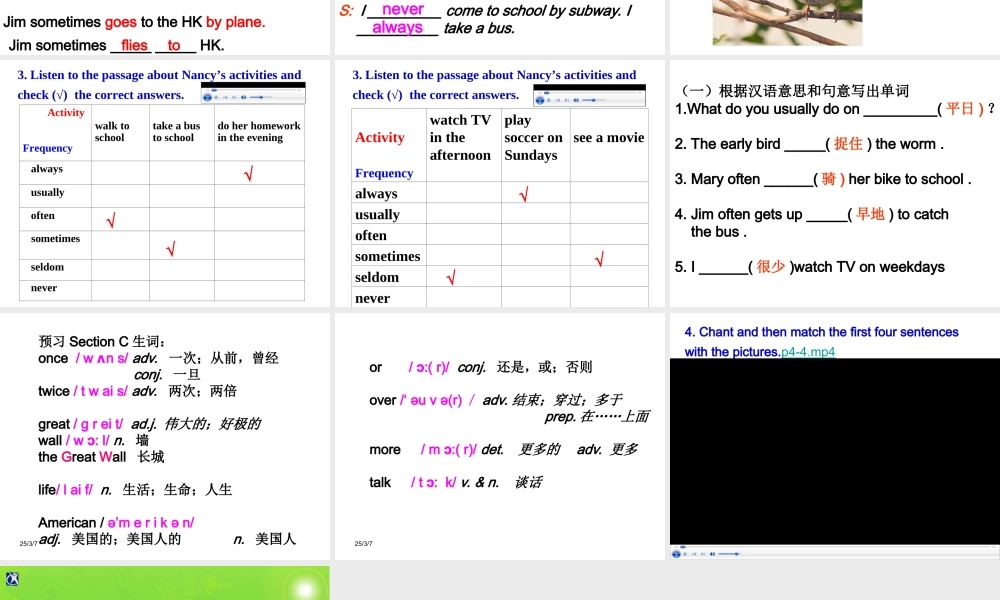Click the checkmark in 'seldom' row under watch TV
The height and width of the screenshot is (600, 1000).
point(451,277)
